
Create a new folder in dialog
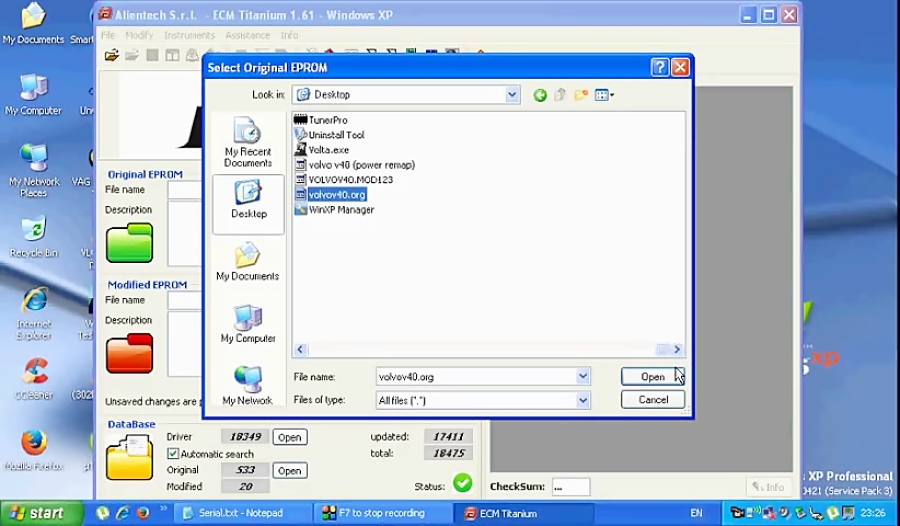tap(581, 95)
